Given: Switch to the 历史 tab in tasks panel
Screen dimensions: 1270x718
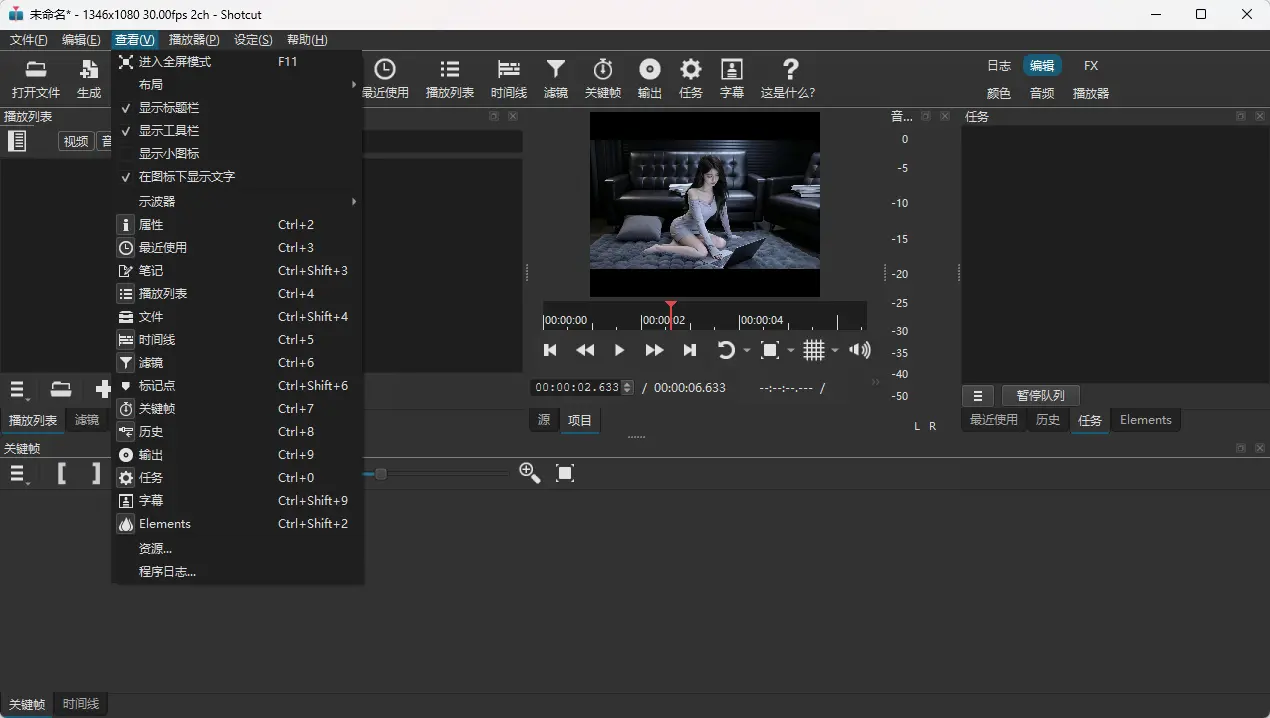Looking at the screenshot, I should click(1048, 420).
